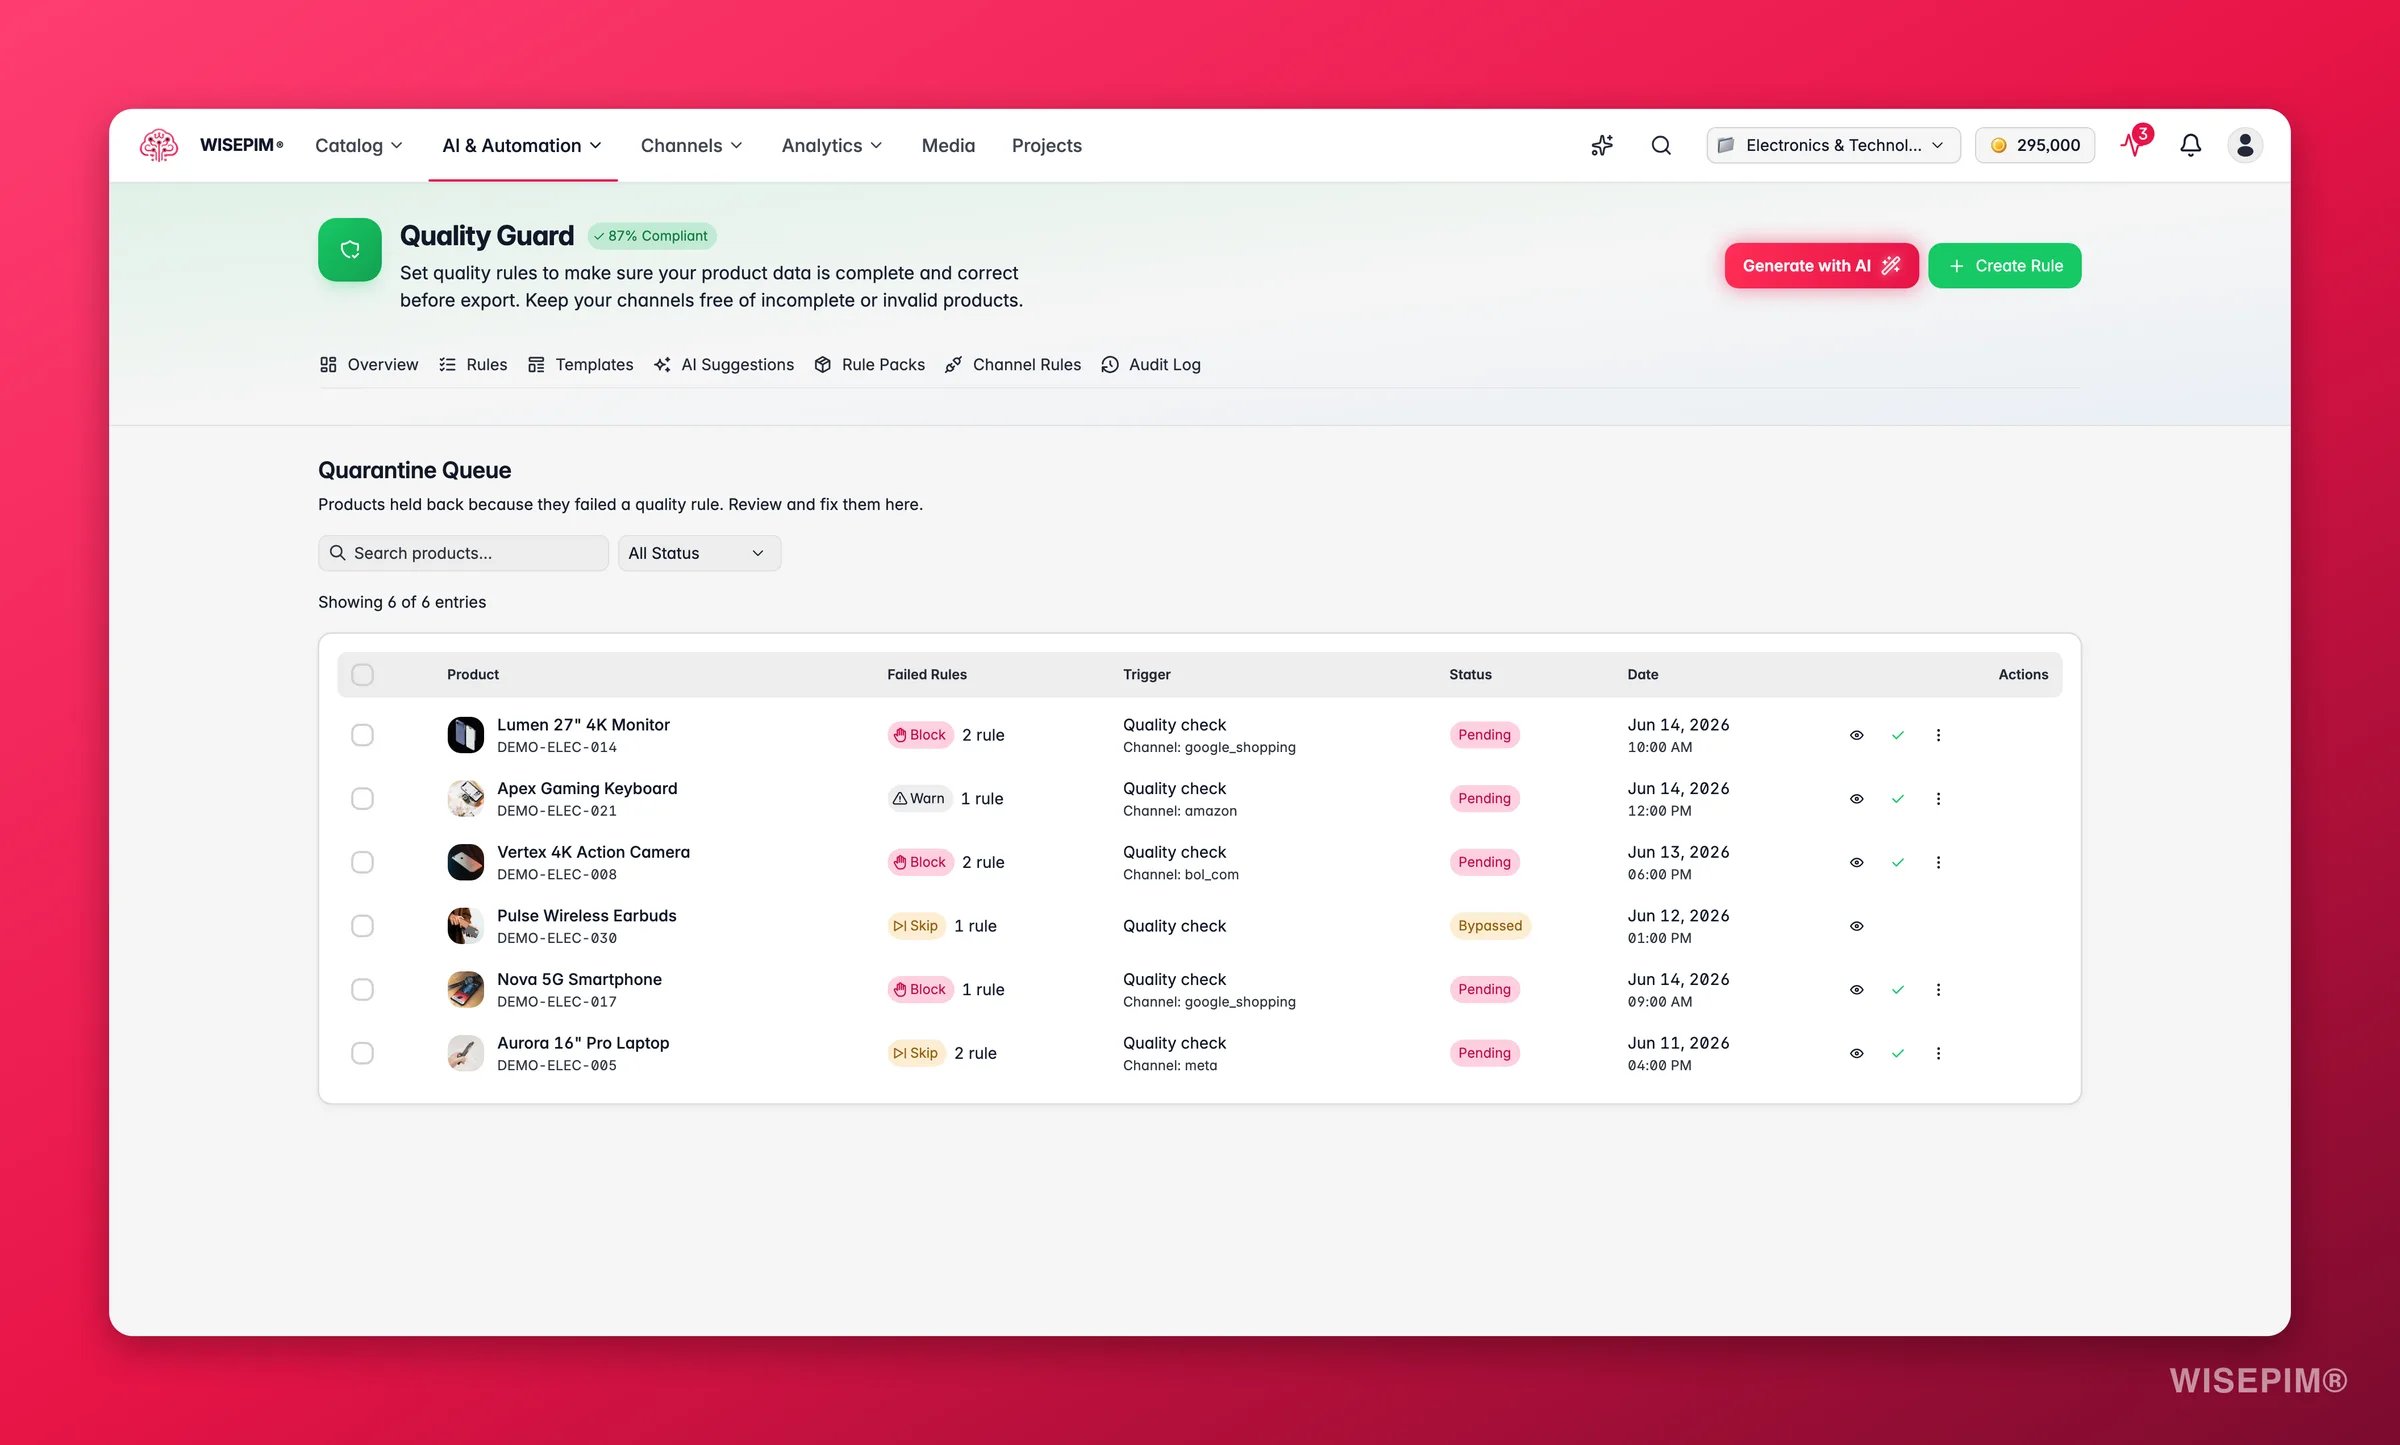Select the Aurora 16" Pro Laptop row checkbox

pos(362,1053)
